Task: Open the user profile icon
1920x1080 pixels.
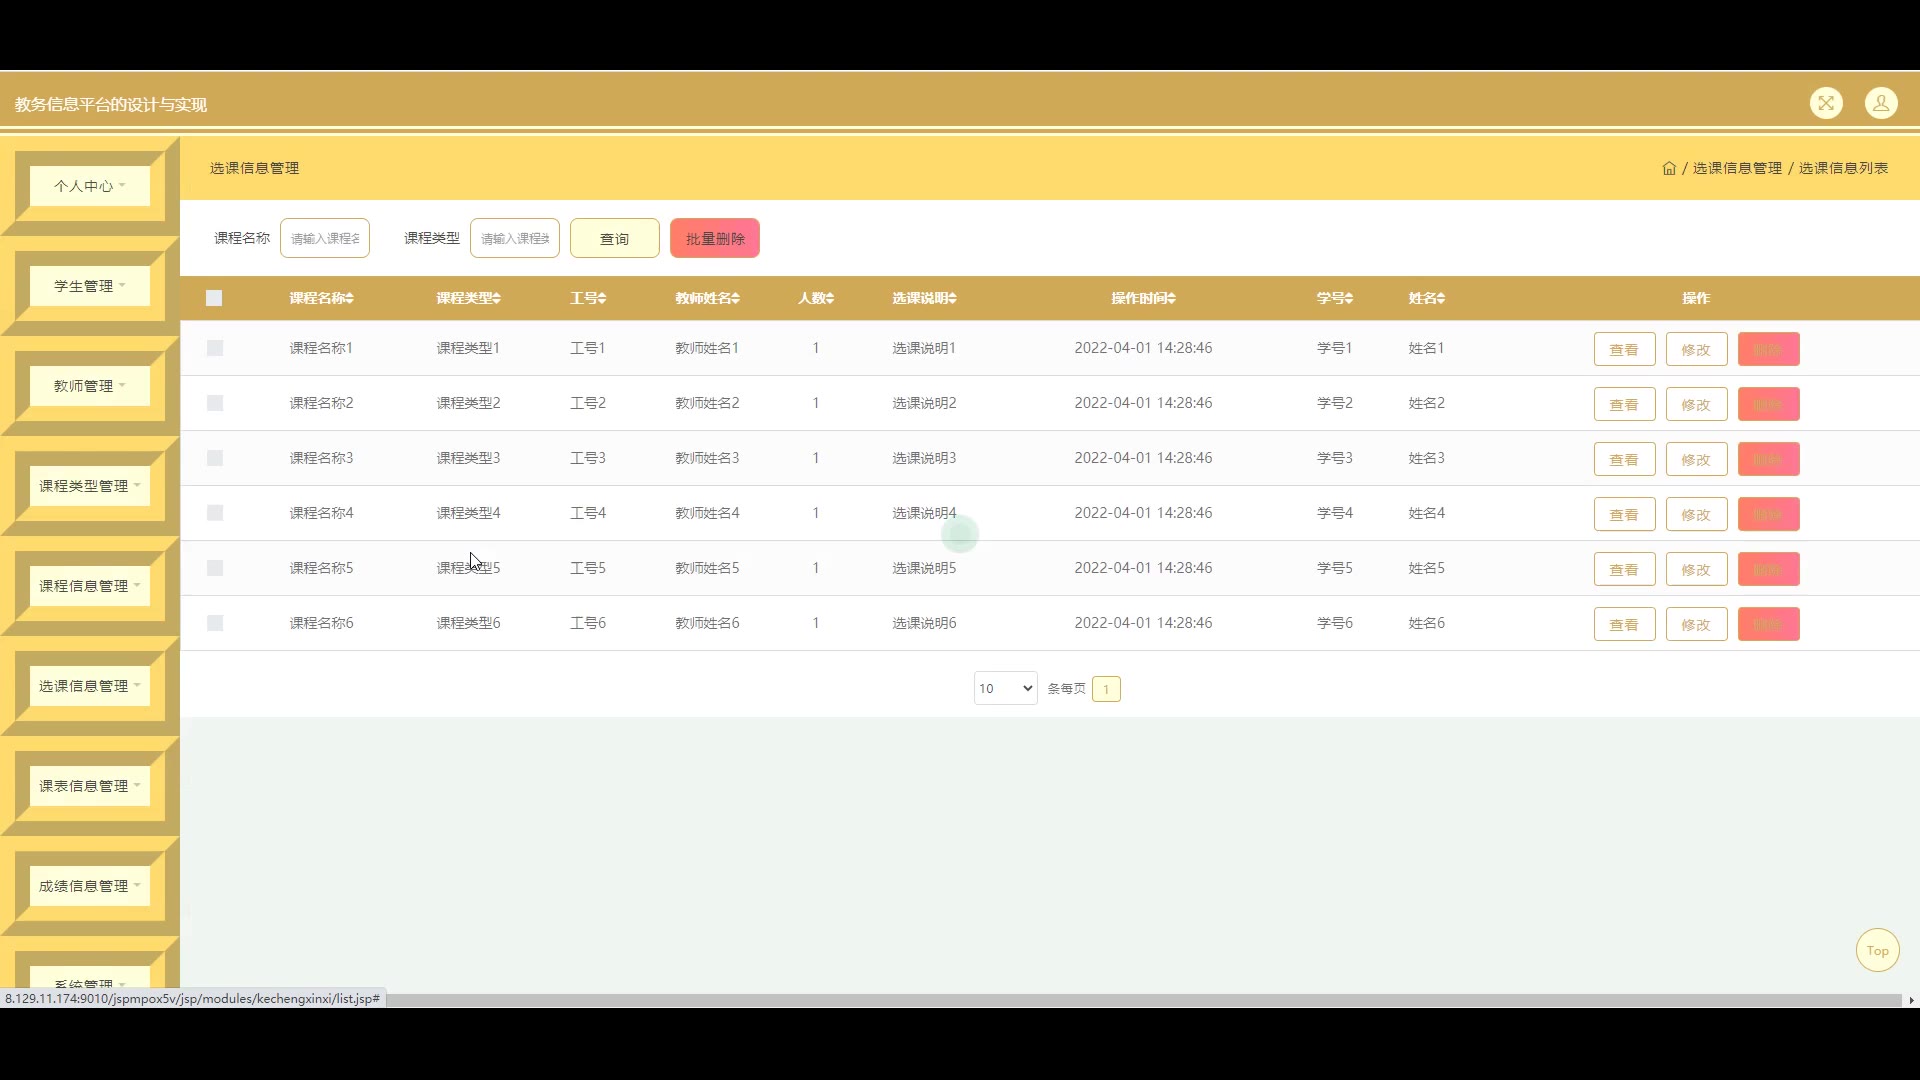Action: [x=1881, y=103]
